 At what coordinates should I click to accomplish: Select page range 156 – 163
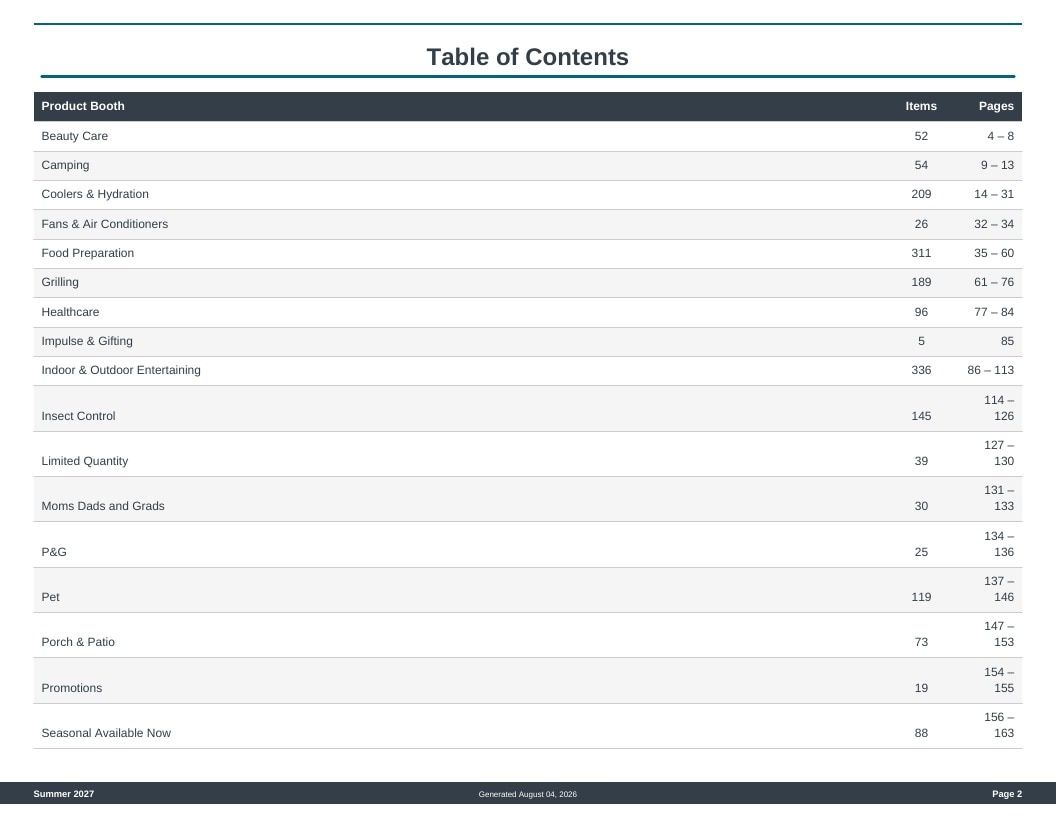(999, 725)
